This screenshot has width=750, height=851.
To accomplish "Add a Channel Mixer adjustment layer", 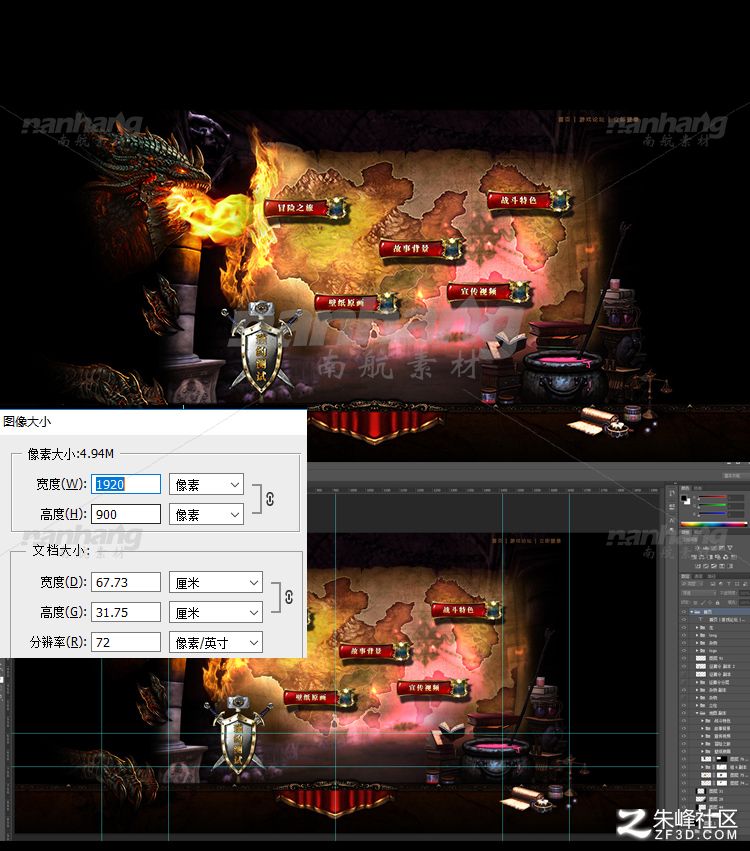I will point(726,557).
